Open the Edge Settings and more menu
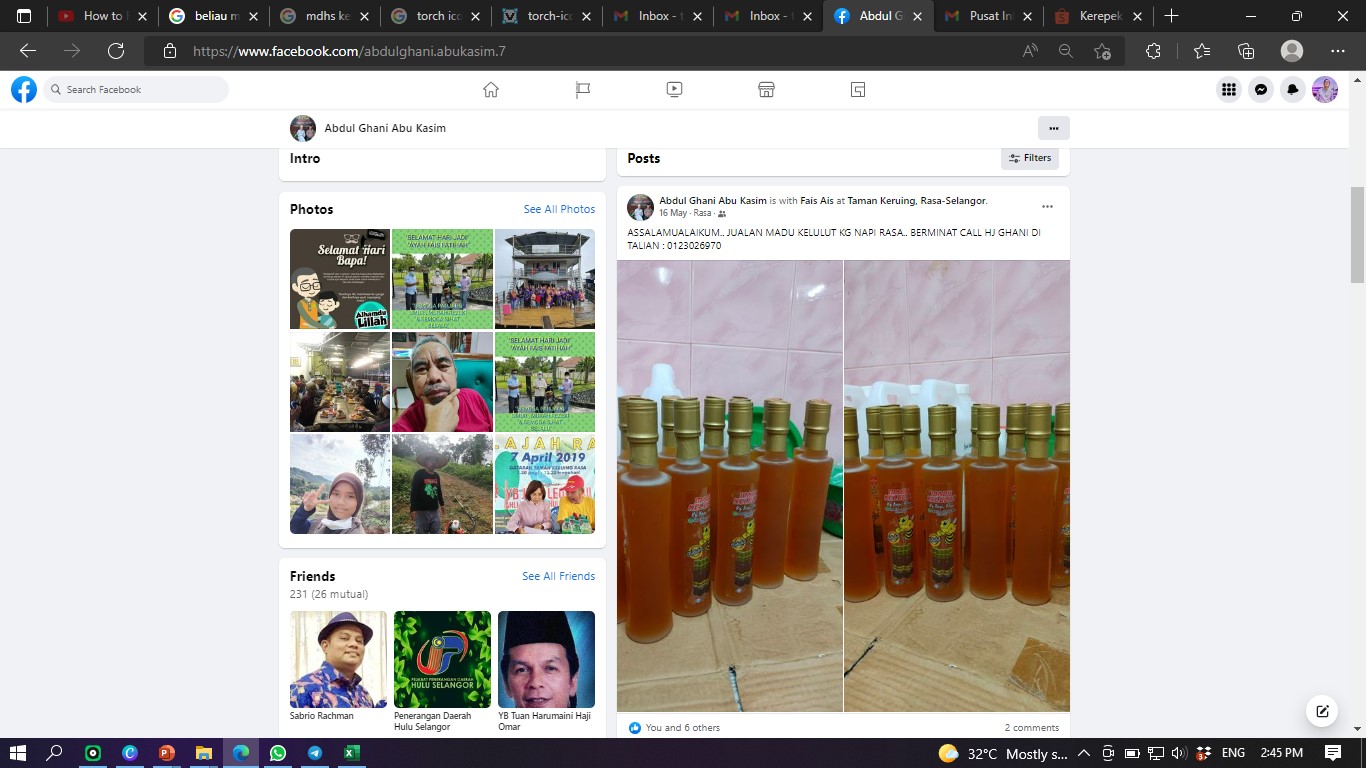Screen dimensions: 1366x768 (x=1338, y=51)
